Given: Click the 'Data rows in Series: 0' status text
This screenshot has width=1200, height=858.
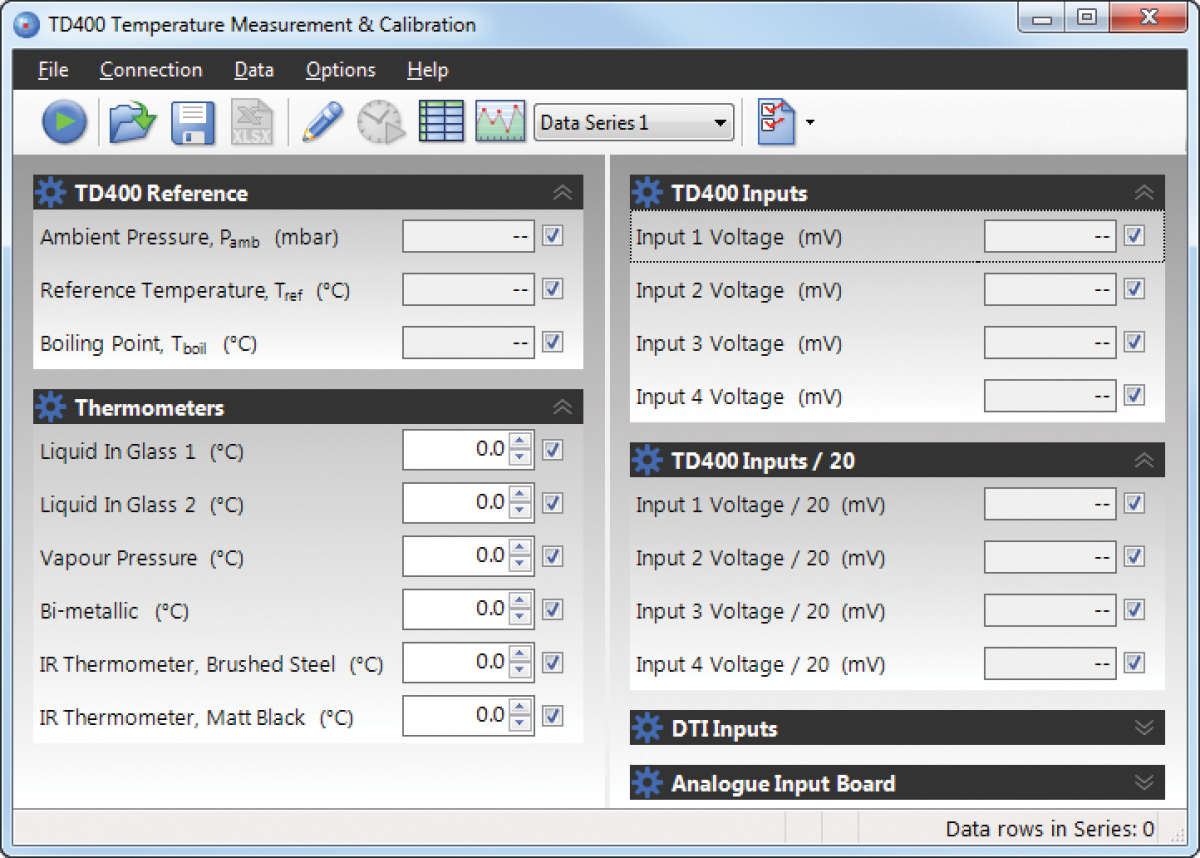Looking at the screenshot, I should tap(1050, 828).
